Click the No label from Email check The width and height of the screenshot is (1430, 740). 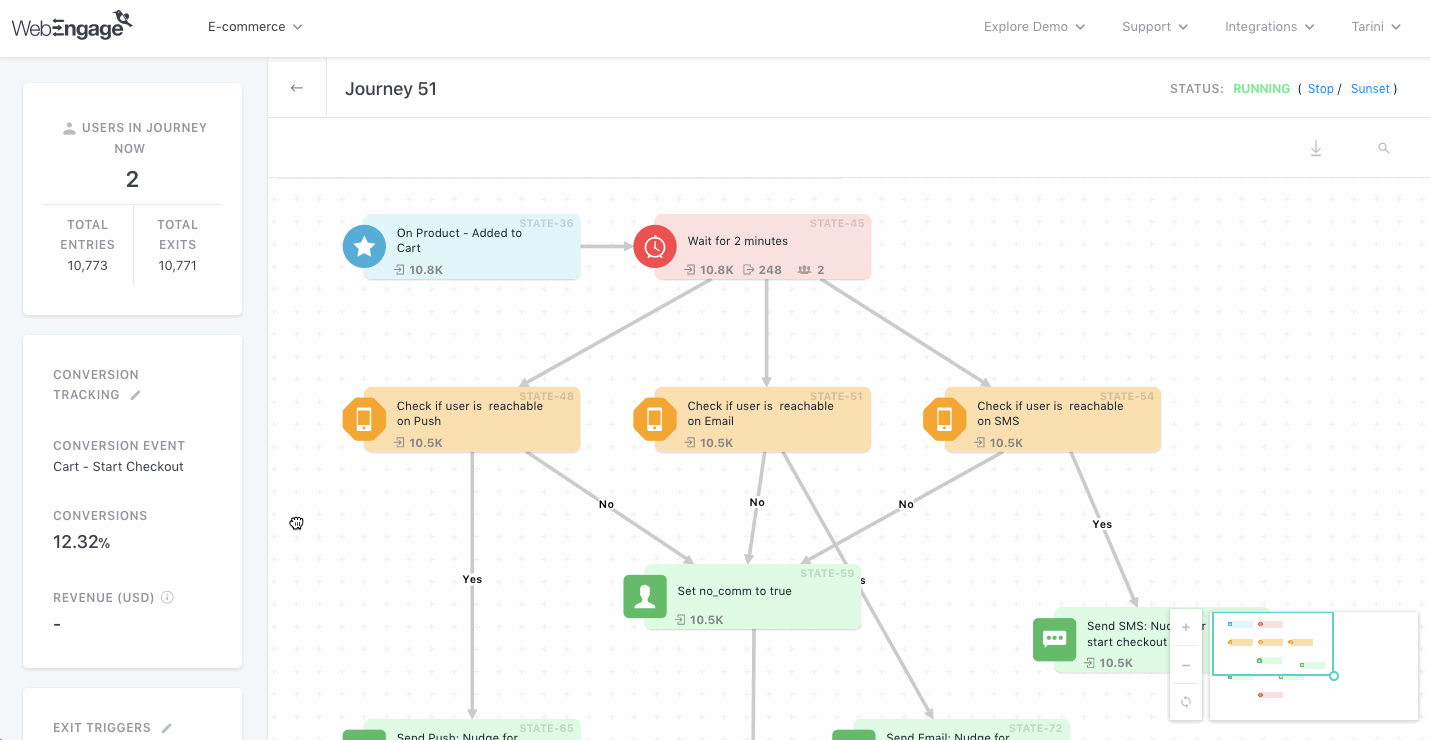pos(757,502)
